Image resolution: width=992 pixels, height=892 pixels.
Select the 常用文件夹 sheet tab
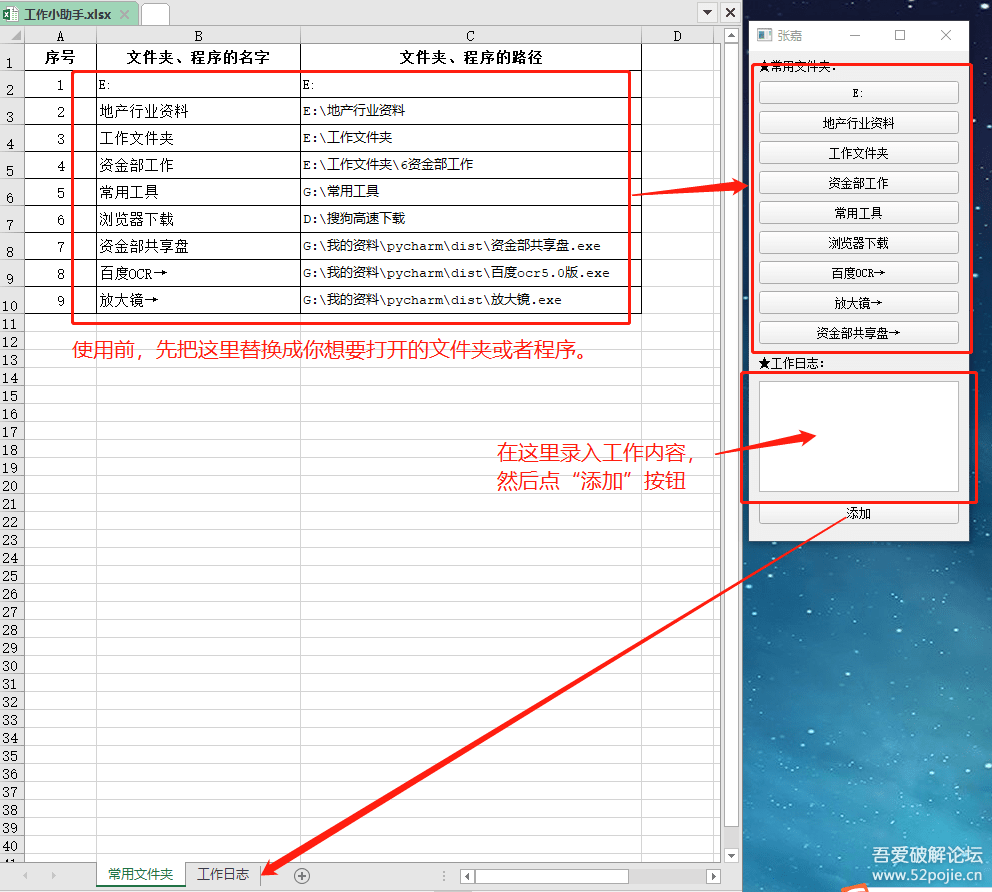click(x=140, y=873)
